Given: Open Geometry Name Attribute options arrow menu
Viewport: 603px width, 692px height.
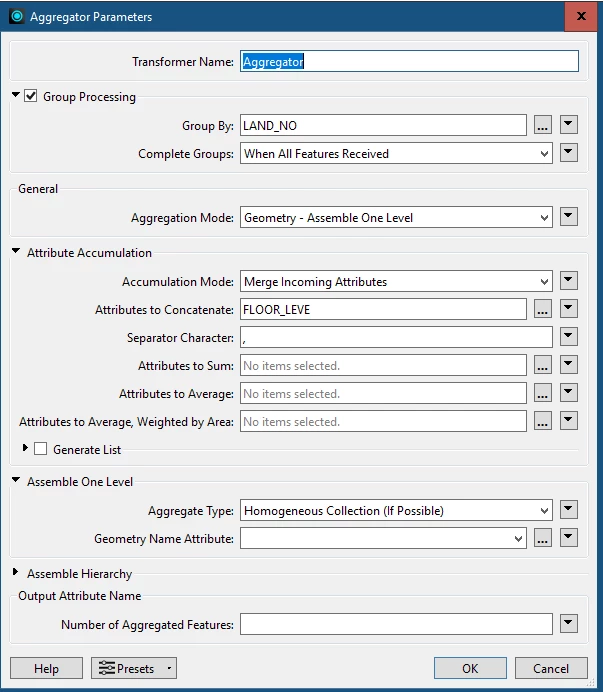Looking at the screenshot, I should coord(569,538).
